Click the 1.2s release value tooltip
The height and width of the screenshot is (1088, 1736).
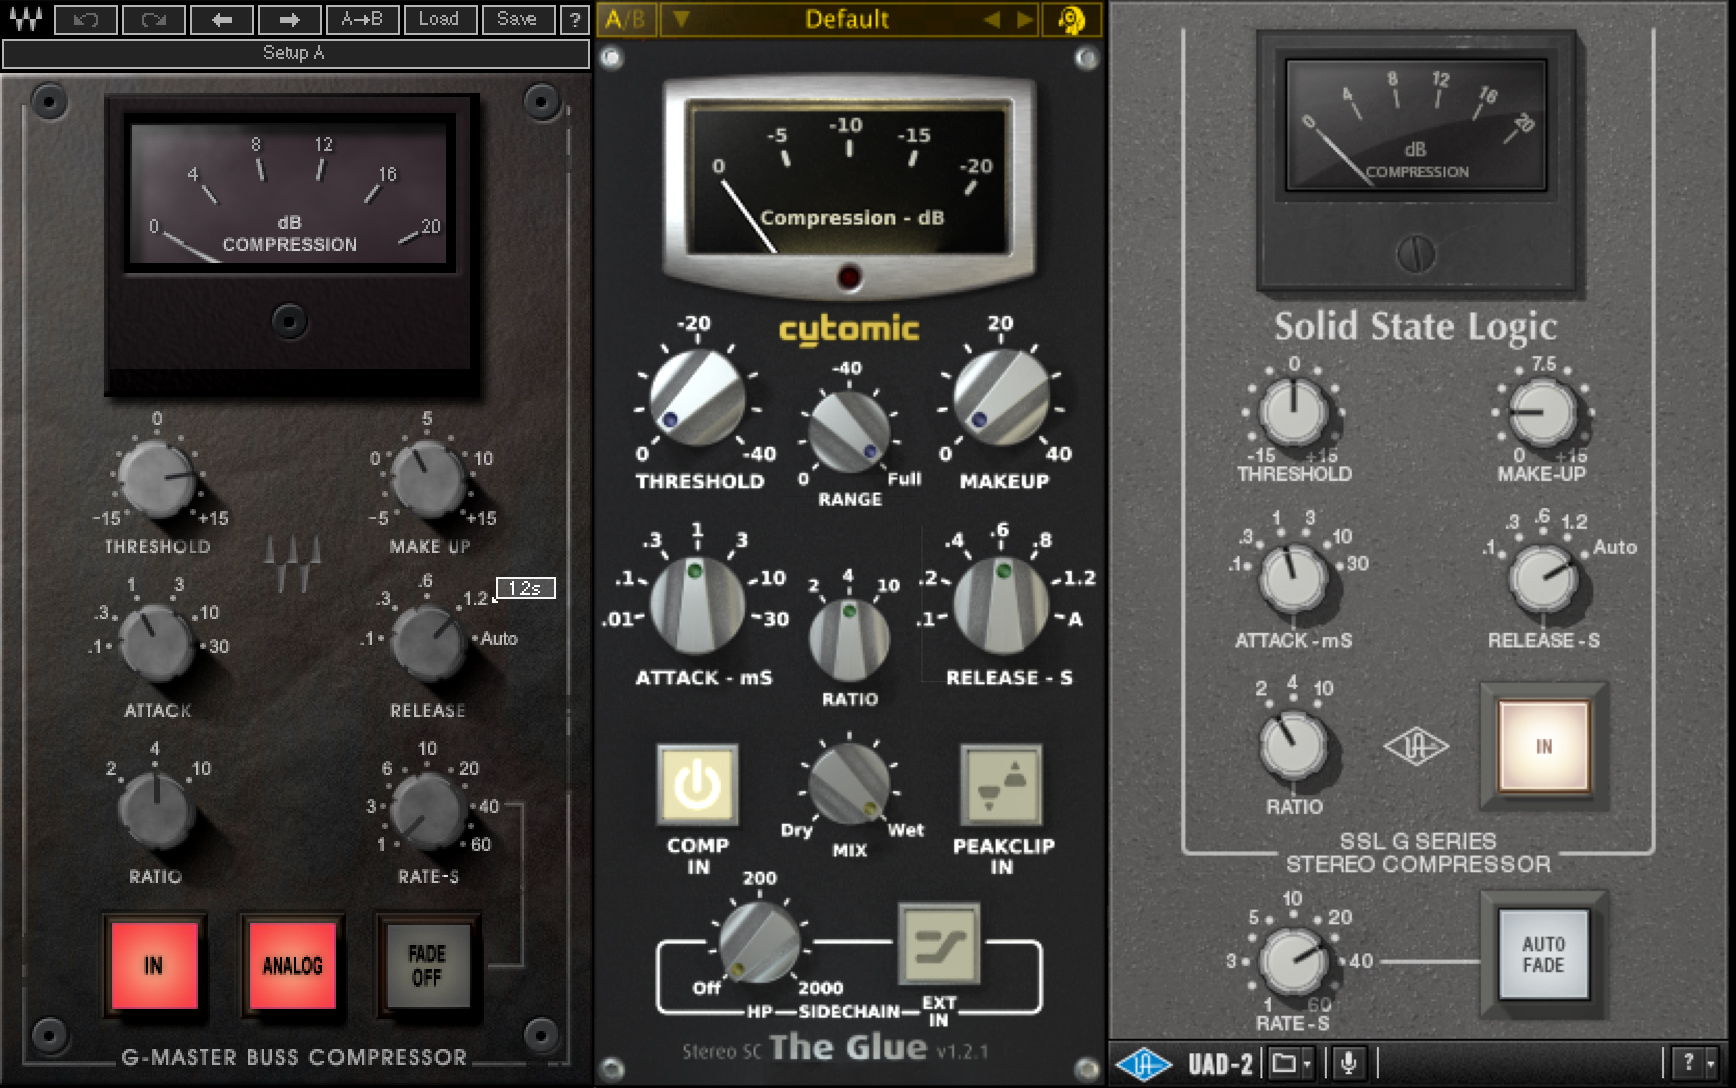526,588
